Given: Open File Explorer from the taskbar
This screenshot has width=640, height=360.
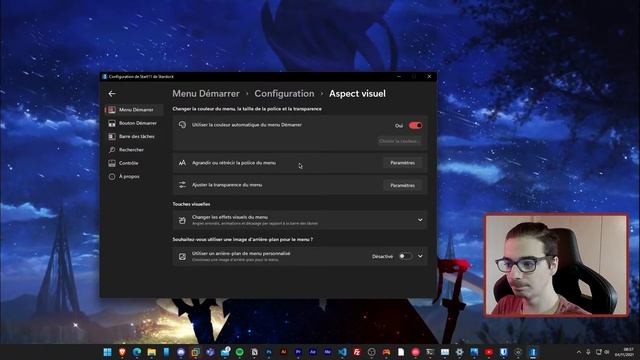Looking at the screenshot, I should [151, 352].
